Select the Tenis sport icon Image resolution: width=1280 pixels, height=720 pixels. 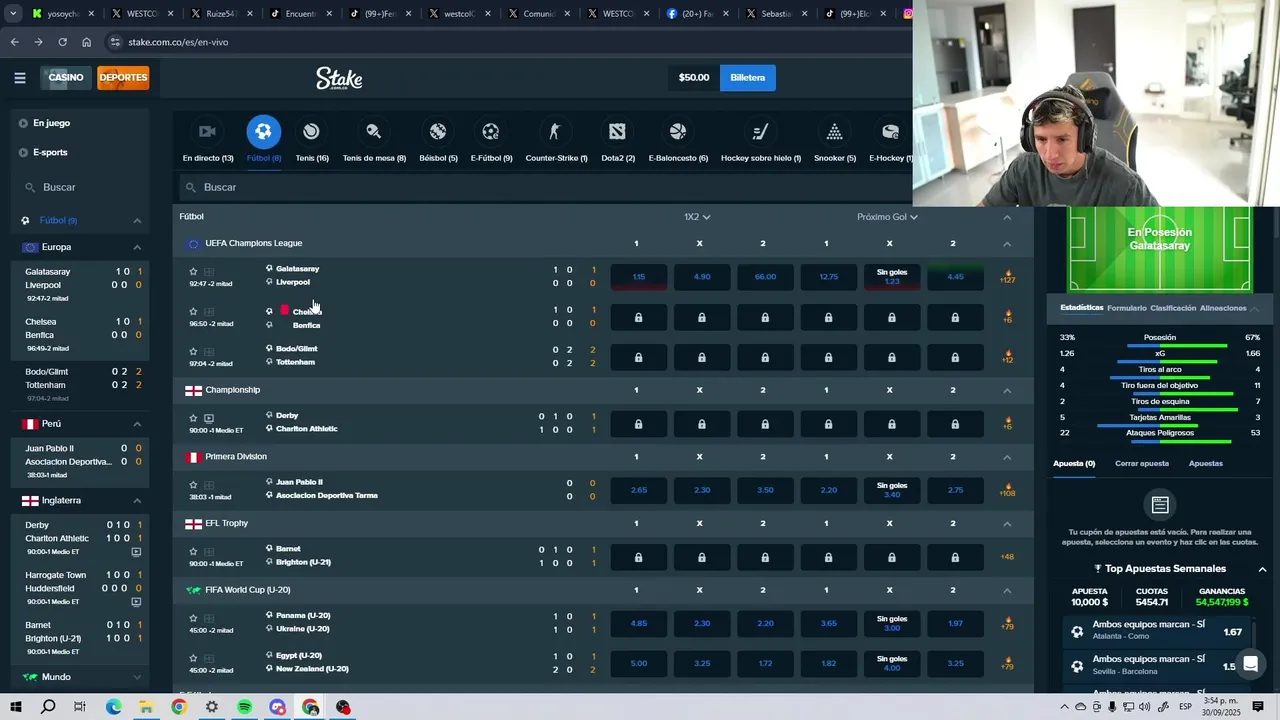tap(311, 132)
